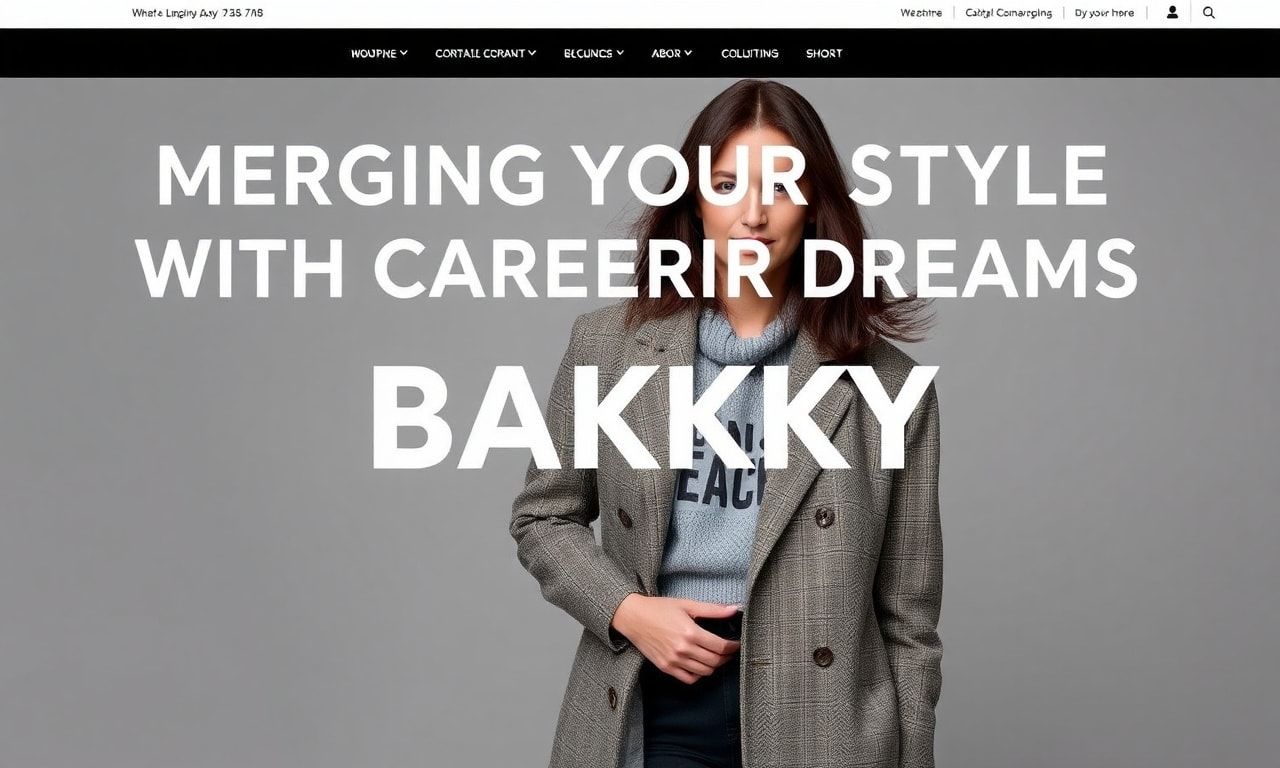Expand the chevron next to CORTALE CORANT
Screen dimensions: 1280x768
pyautogui.click(x=532, y=53)
